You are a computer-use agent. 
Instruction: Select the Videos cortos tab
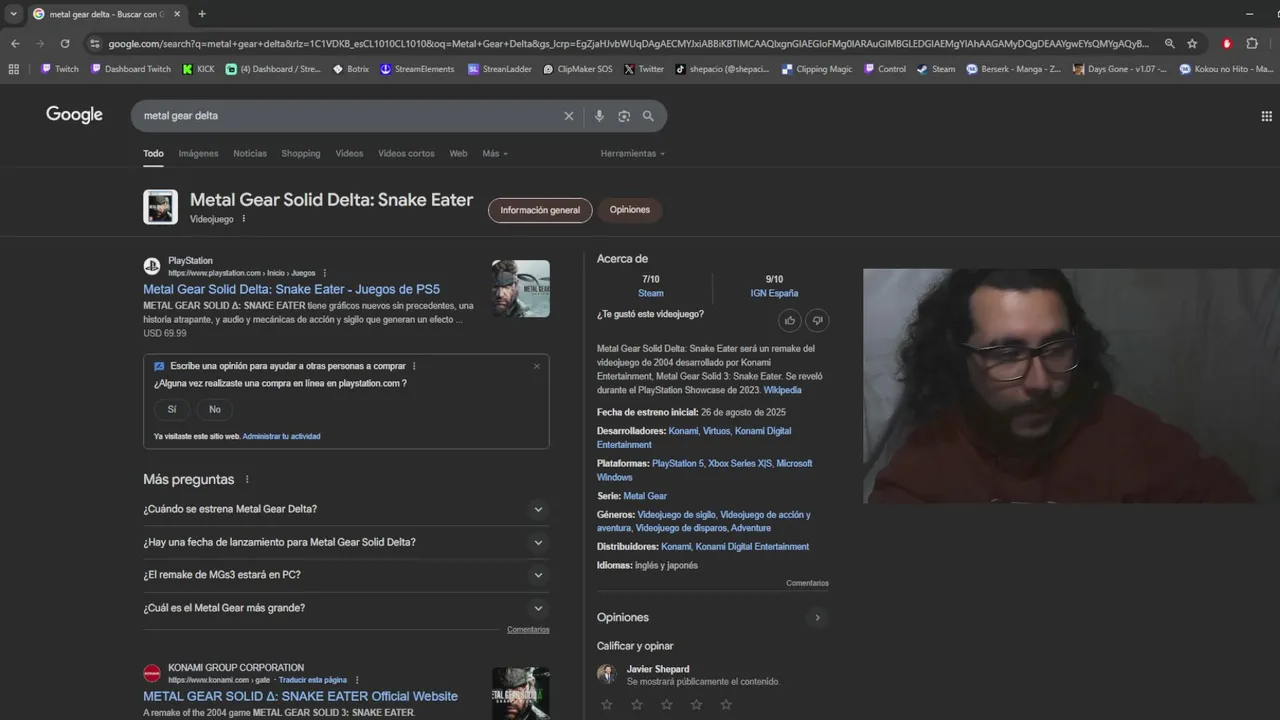tap(406, 154)
